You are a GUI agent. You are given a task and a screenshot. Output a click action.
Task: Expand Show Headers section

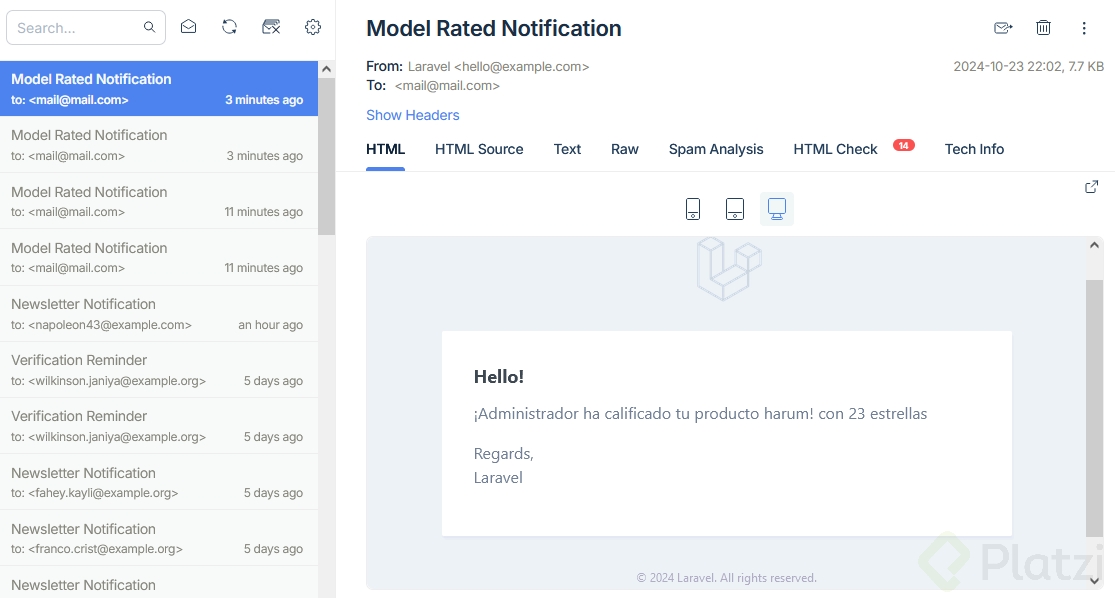pos(413,115)
